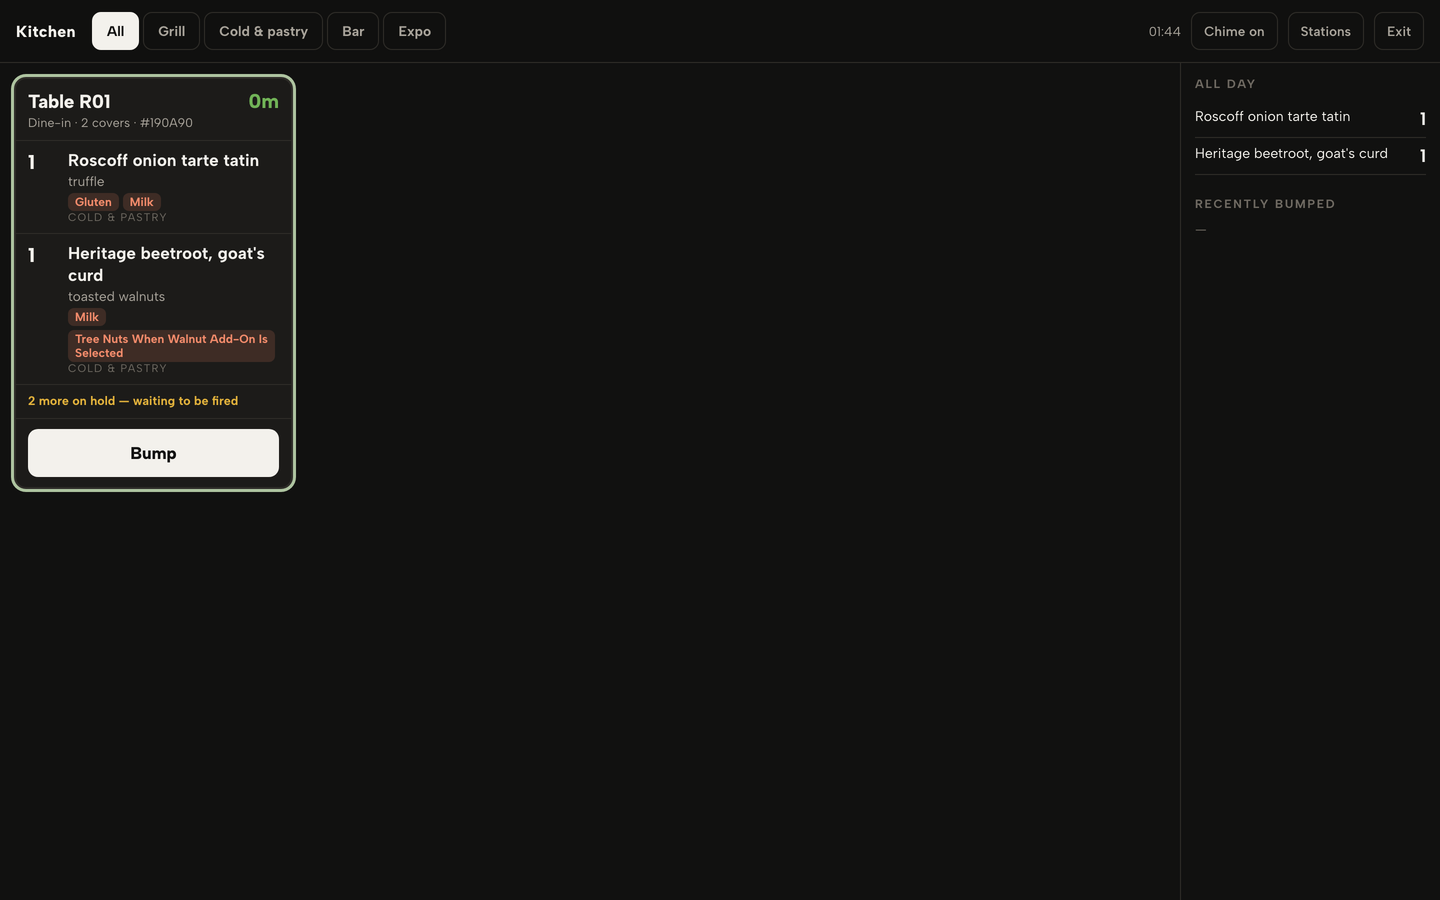Click the Table R01 ticket header
This screenshot has height=900, width=1440.
pos(153,110)
